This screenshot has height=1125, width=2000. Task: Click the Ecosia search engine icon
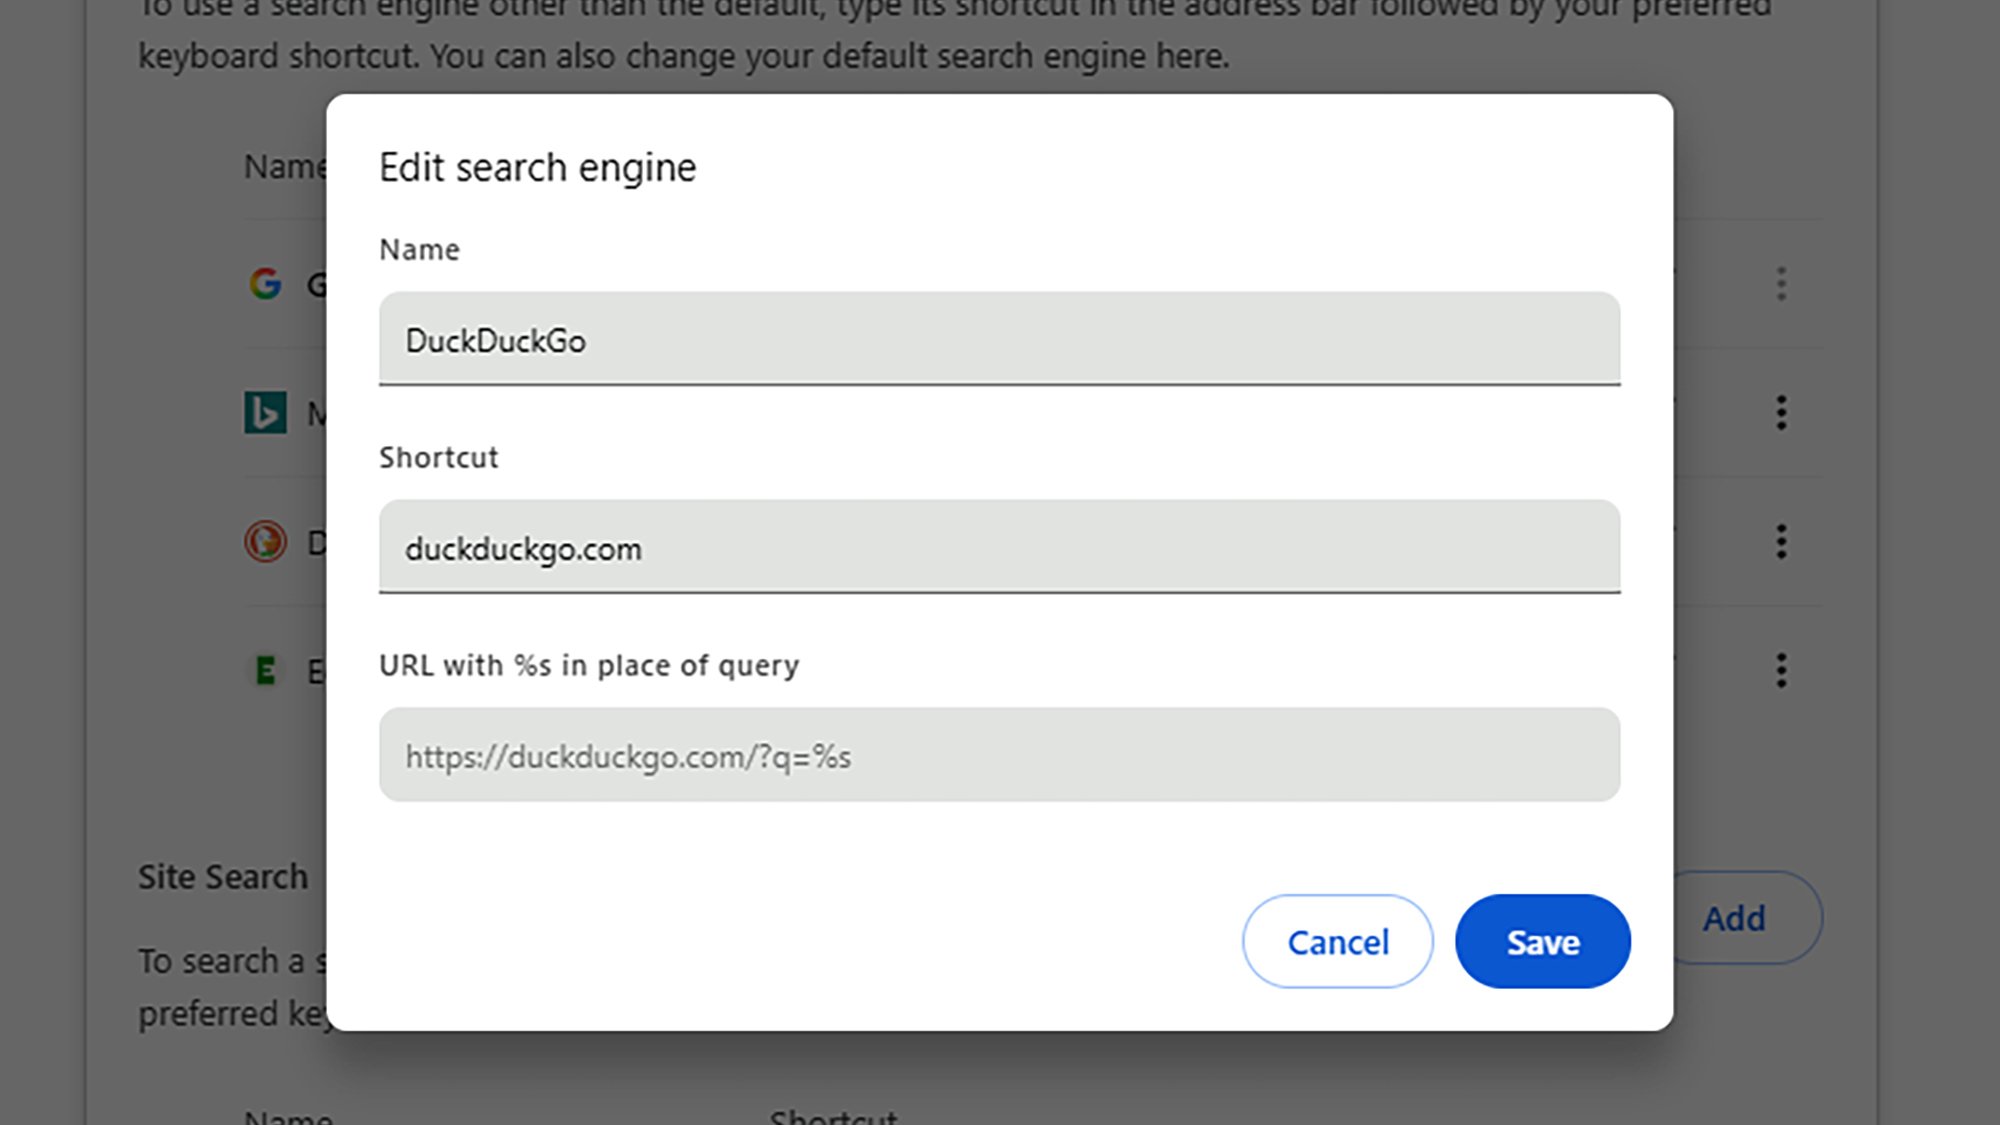coord(266,671)
